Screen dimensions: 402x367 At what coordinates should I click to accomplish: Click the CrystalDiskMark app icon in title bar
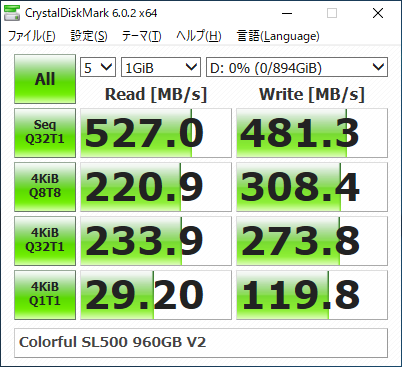(x=12, y=13)
